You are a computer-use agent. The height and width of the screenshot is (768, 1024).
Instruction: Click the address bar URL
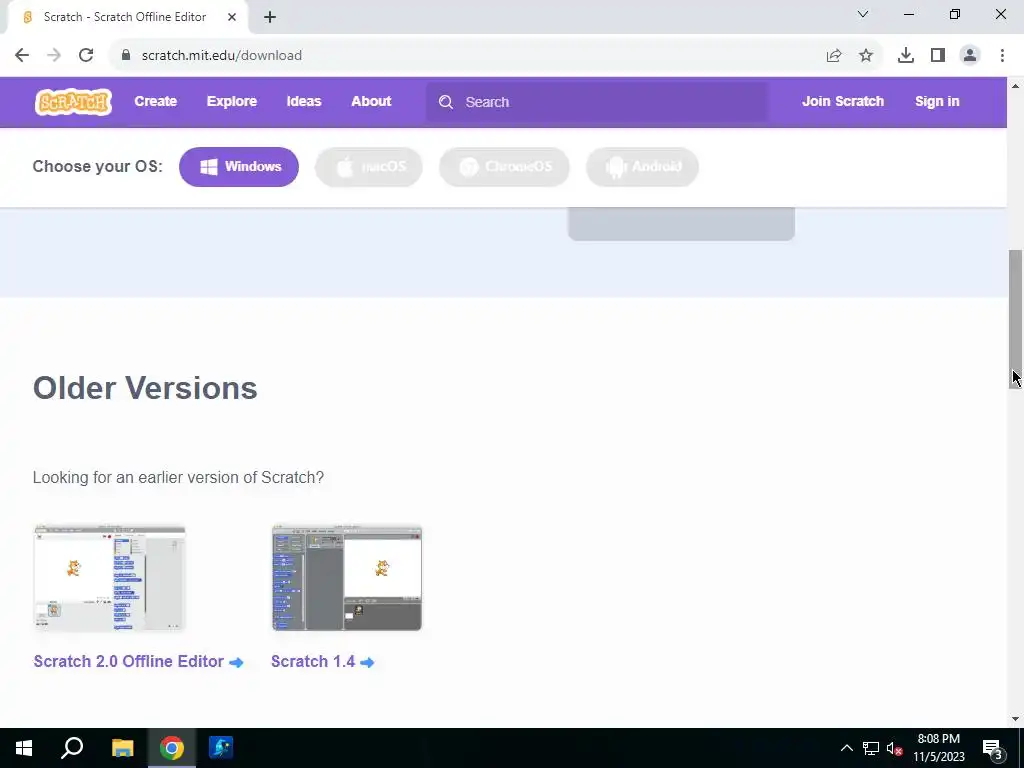221,56
